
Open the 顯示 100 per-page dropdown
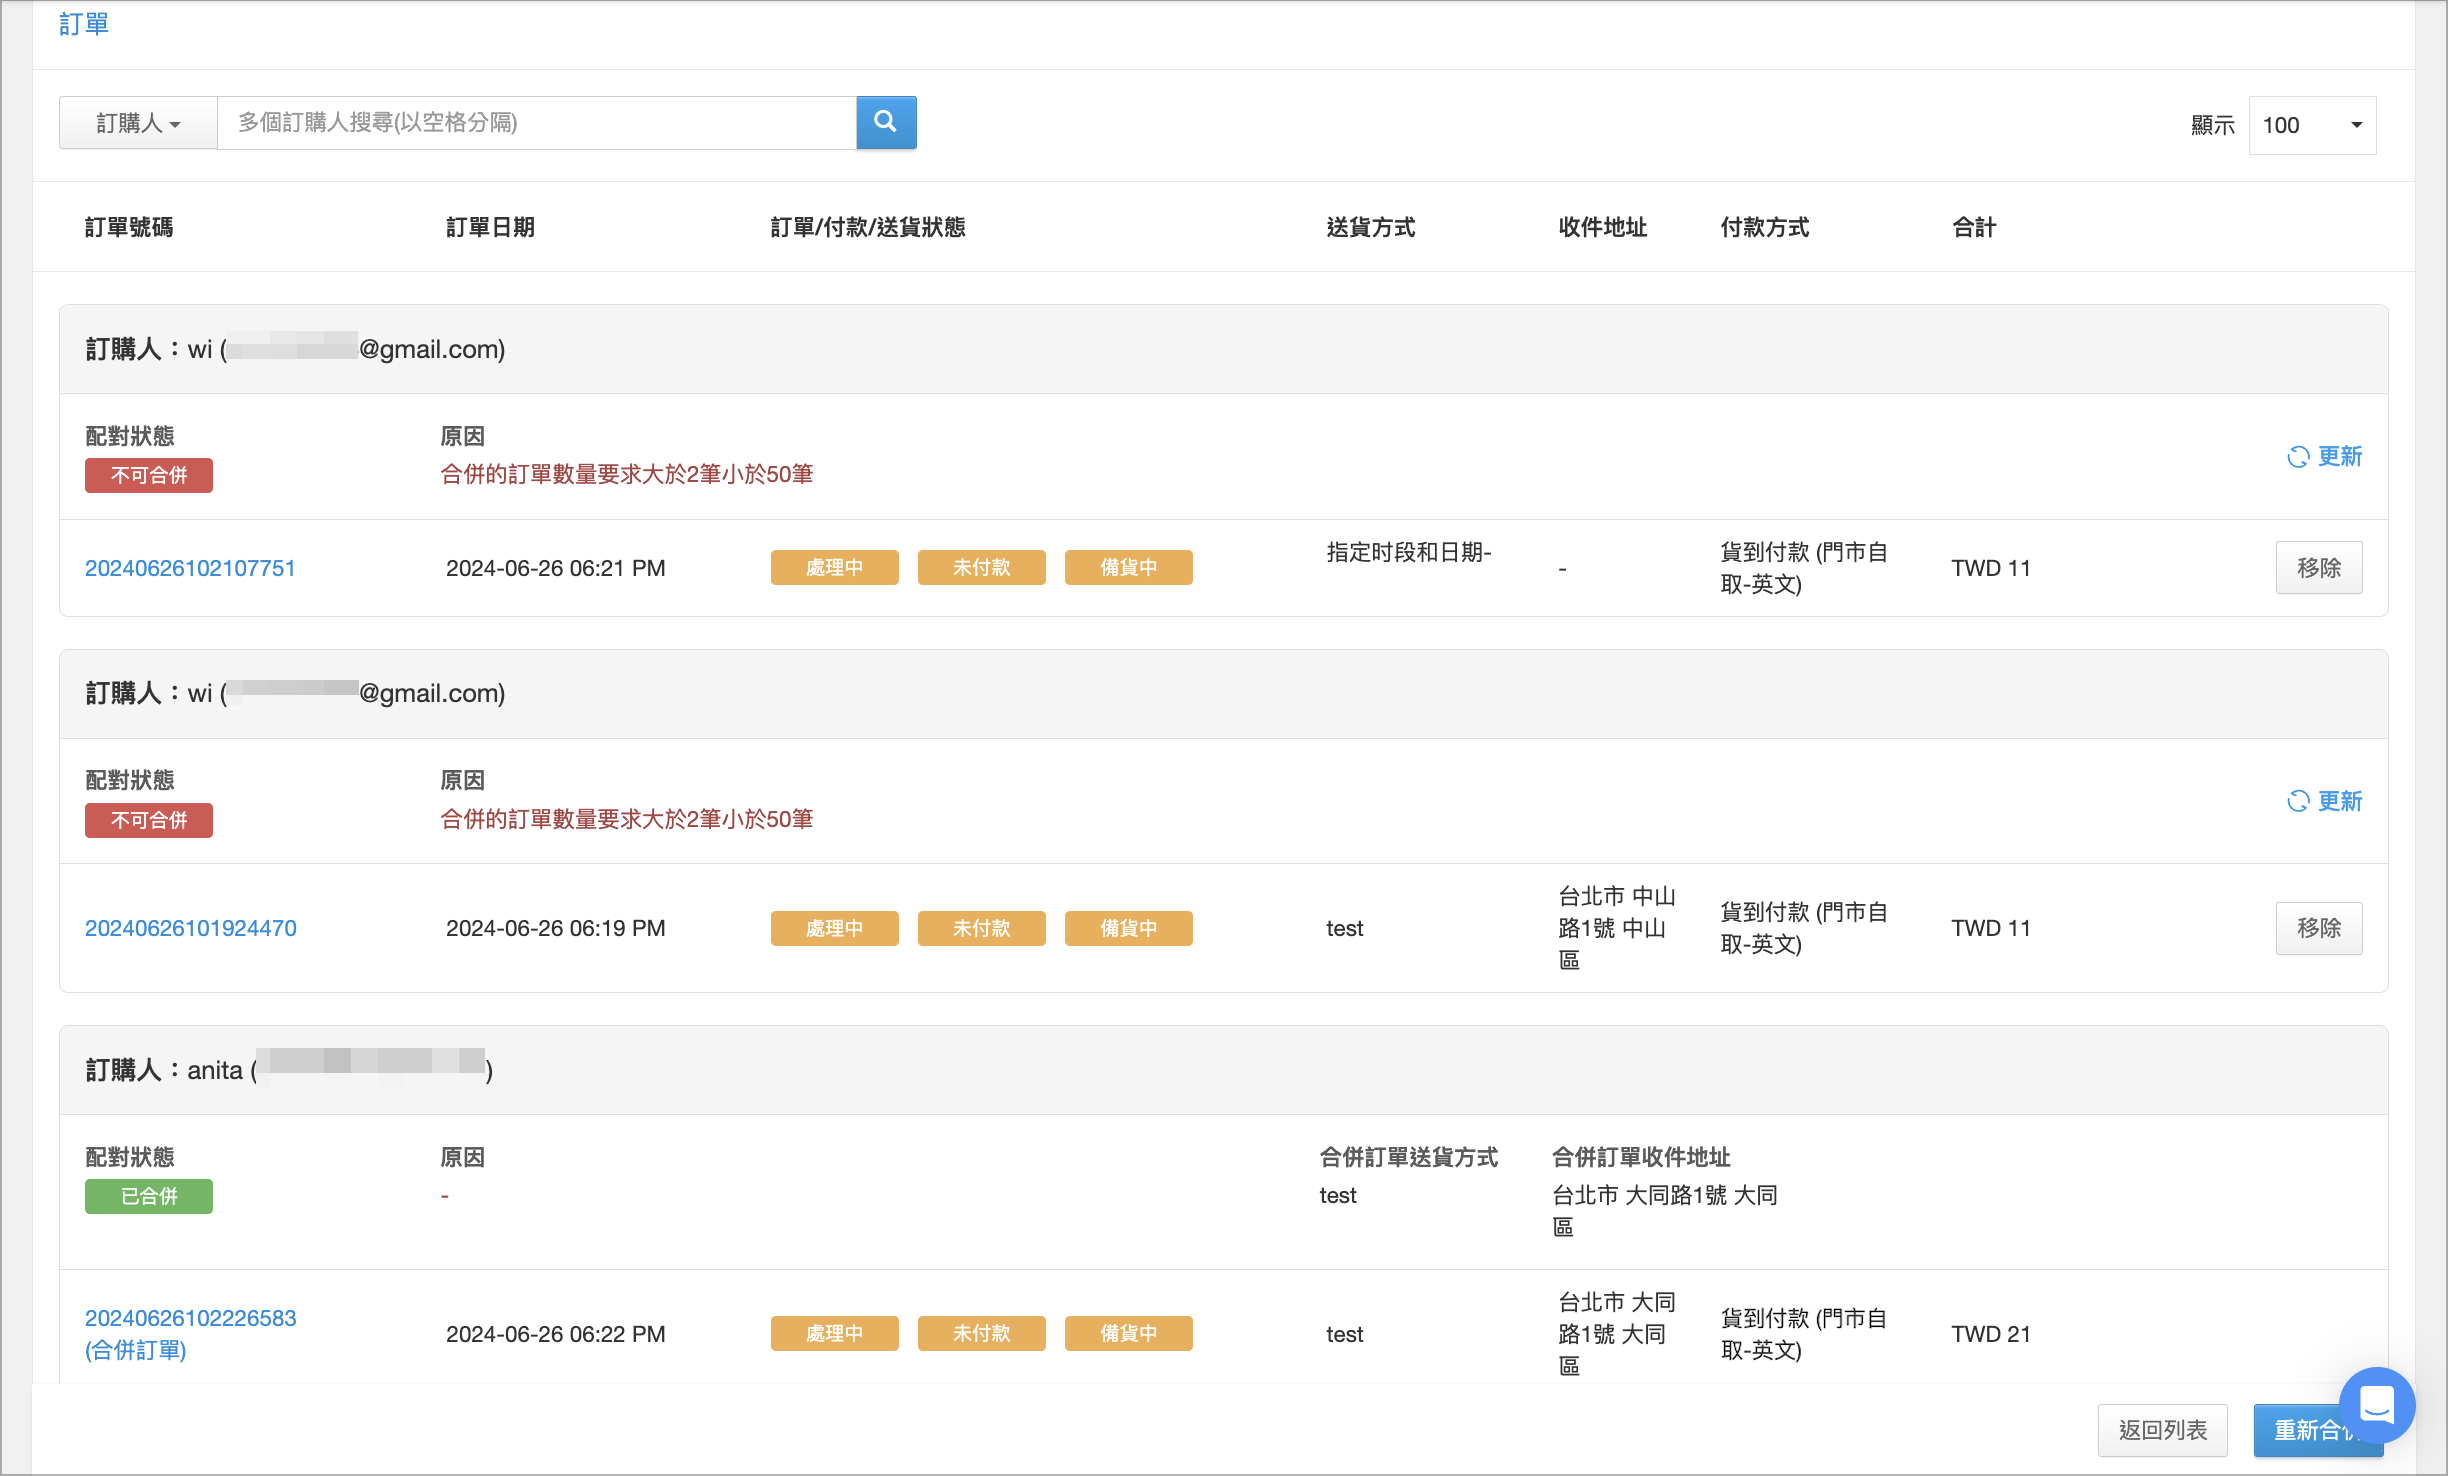pyautogui.click(x=2312, y=125)
